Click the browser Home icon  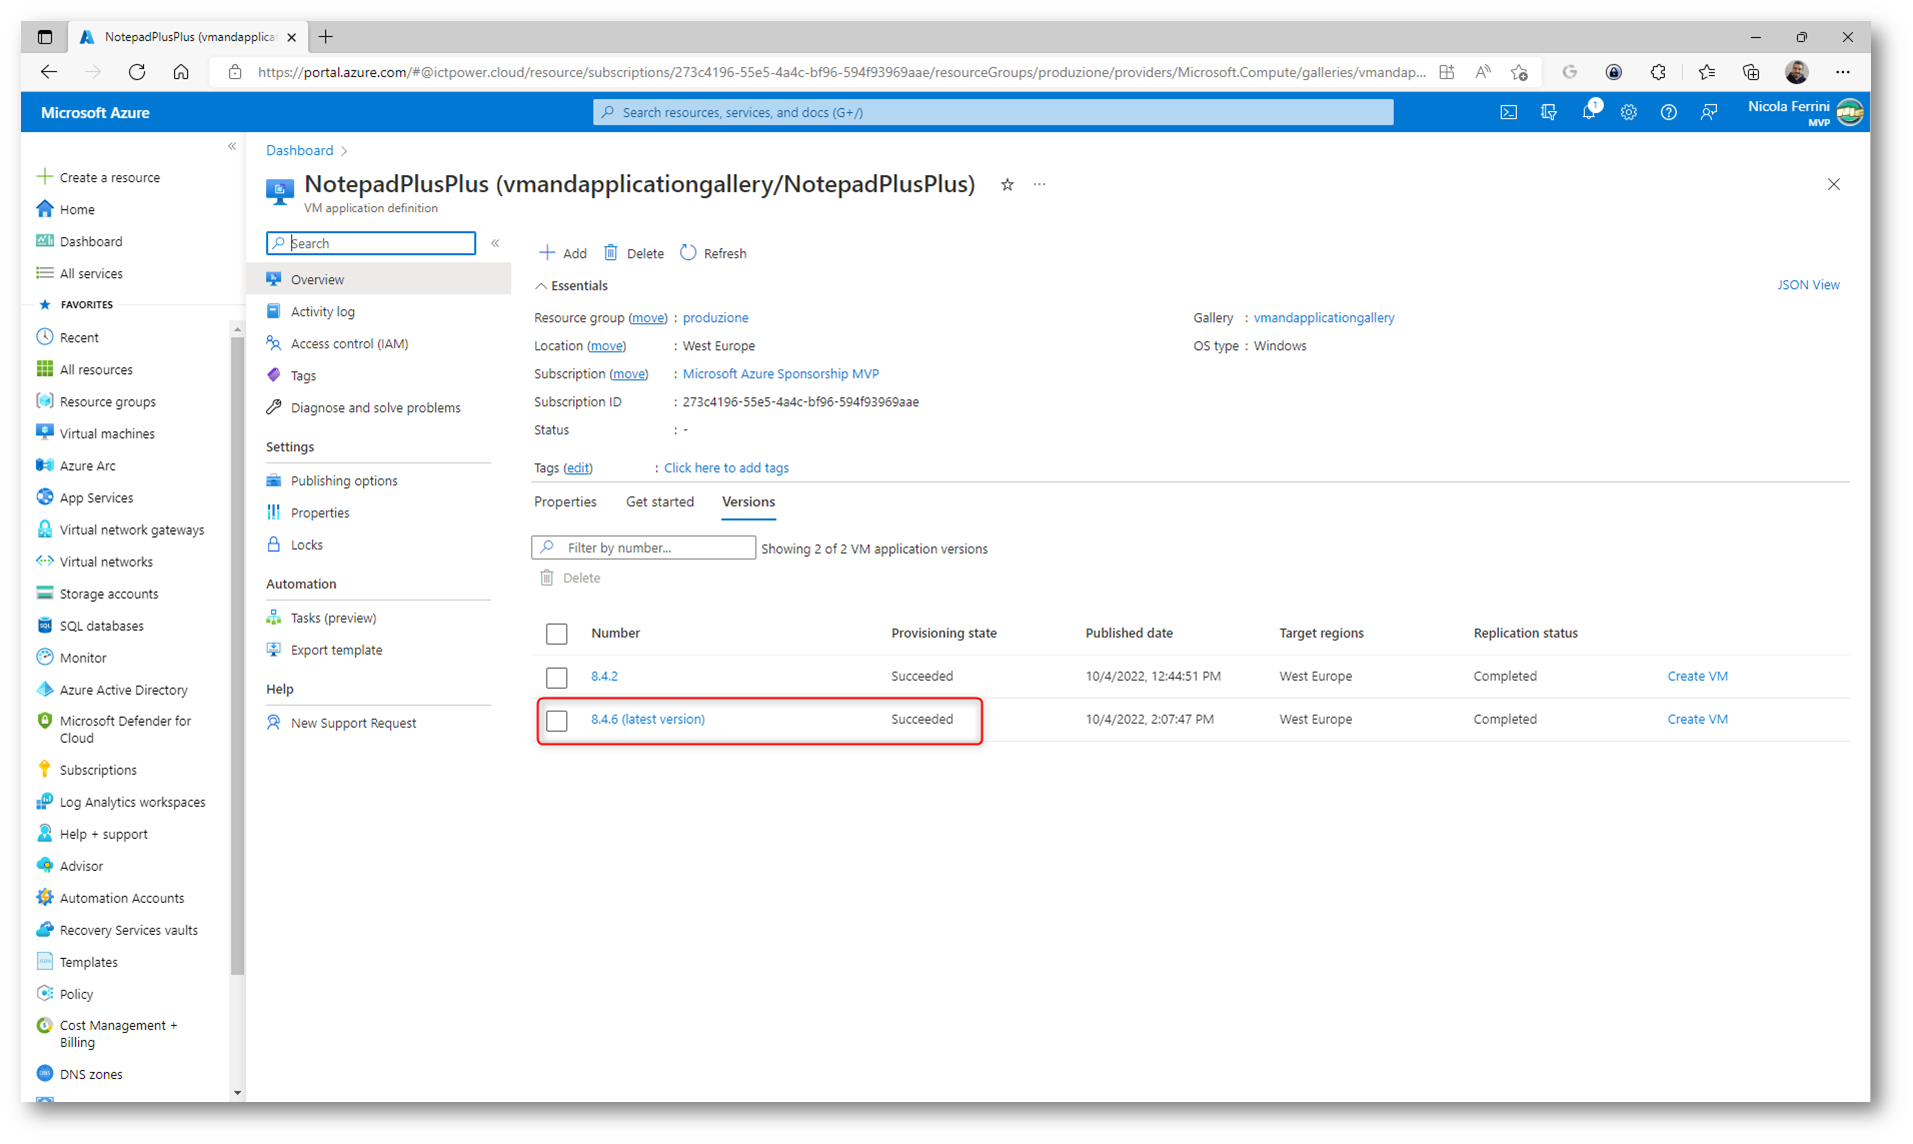[181, 72]
